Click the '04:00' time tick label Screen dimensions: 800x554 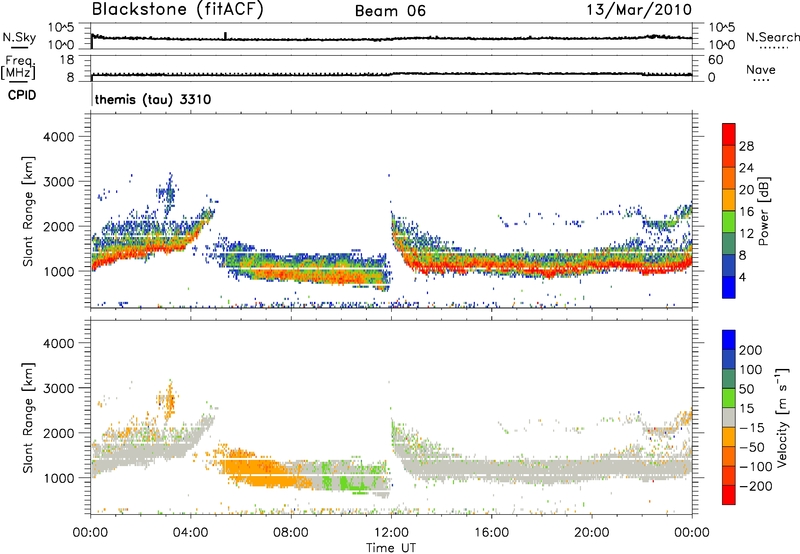tap(190, 533)
